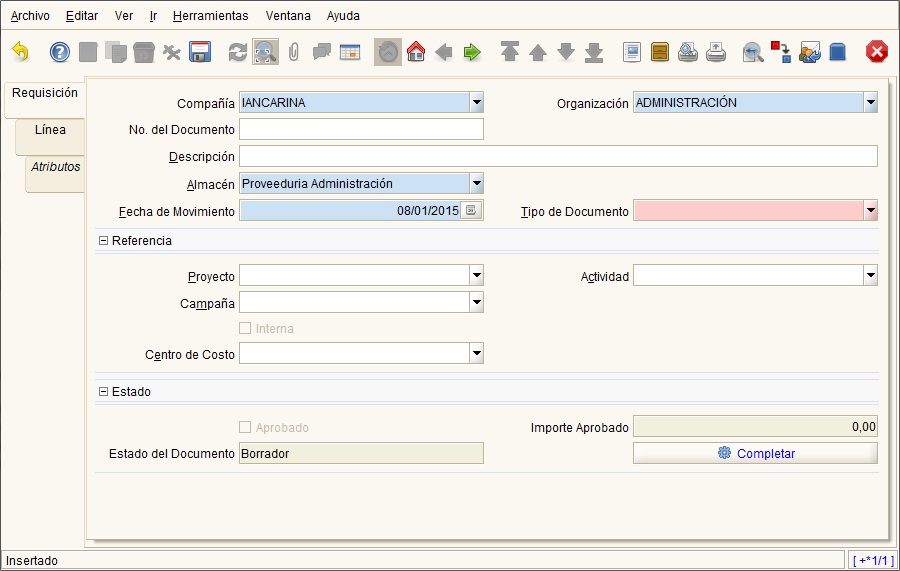Viewport: 900px width, 571px height.
Task: Click the yellow Undo changes arrow icon
Action: pos(20,52)
